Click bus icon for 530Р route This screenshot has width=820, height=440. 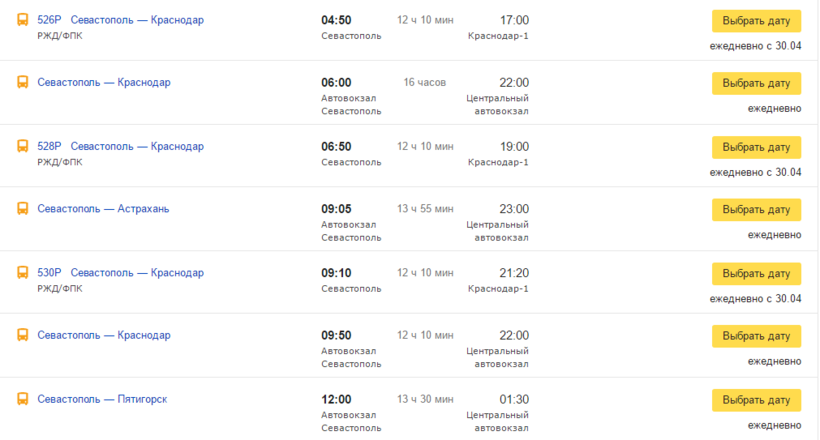click(x=22, y=272)
